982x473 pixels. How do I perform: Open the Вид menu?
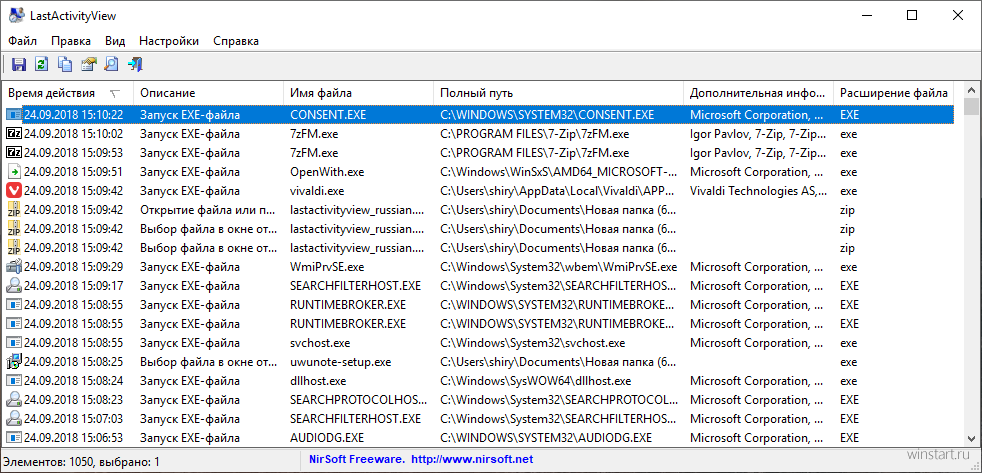115,41
